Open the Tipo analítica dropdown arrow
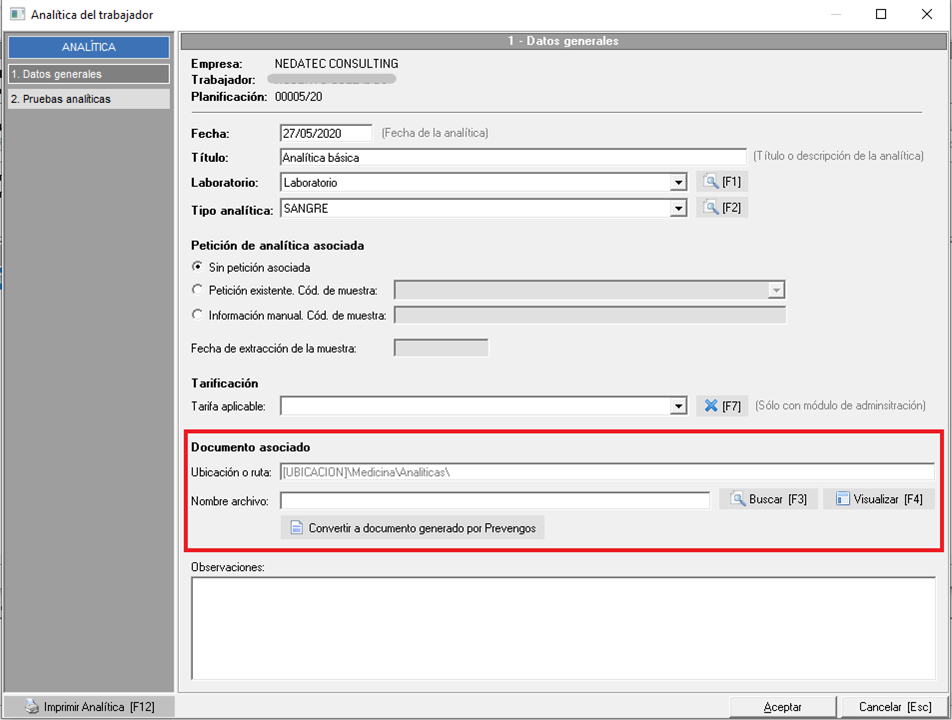952x720 pixels. click(678, 209)
